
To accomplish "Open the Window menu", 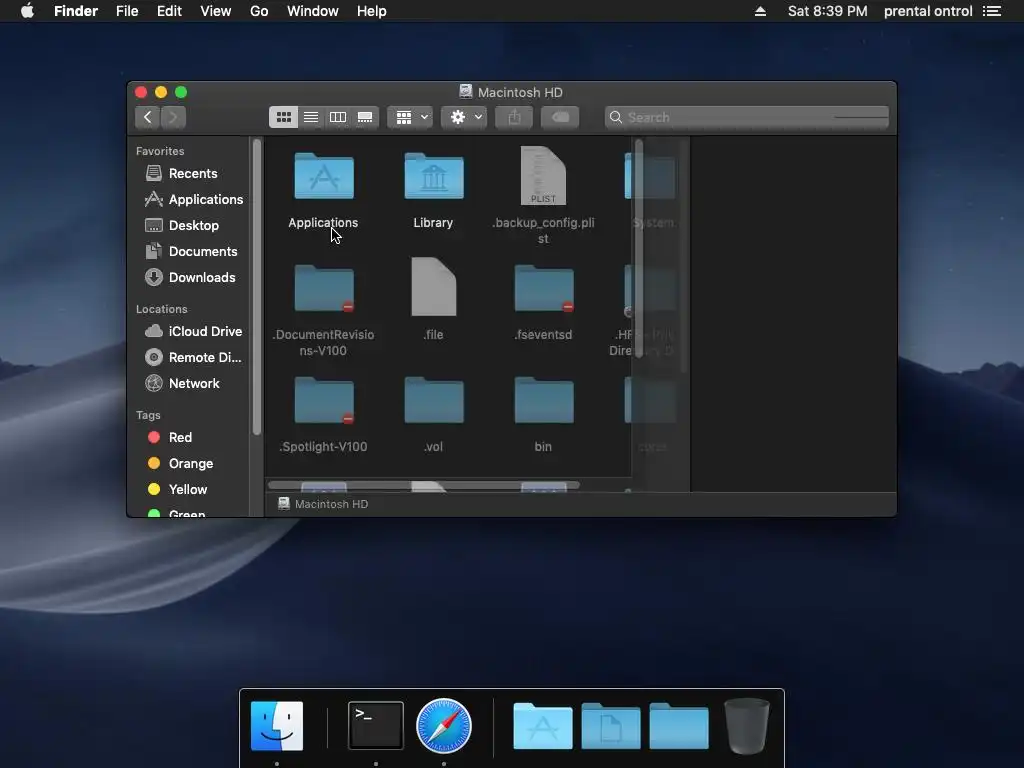I will pos(313,11).
